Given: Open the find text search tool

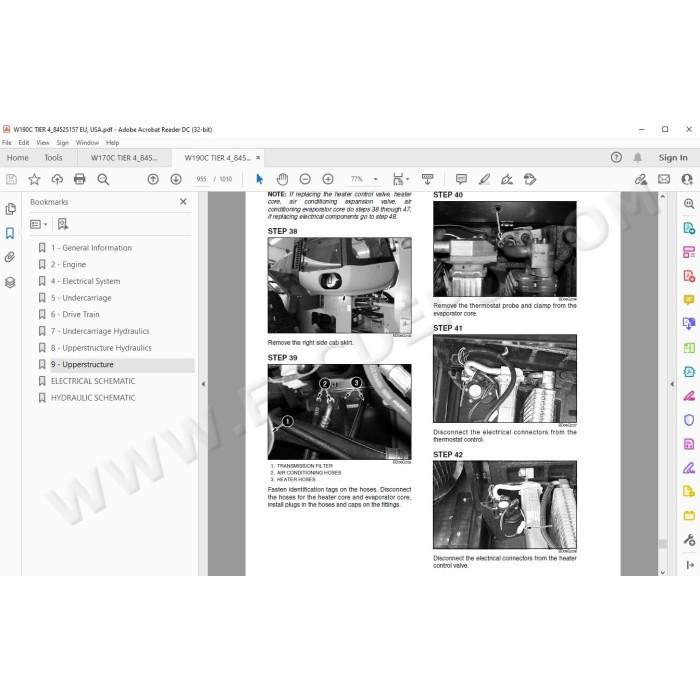Looking at the screenshot, I should click(x=103, y=179).
